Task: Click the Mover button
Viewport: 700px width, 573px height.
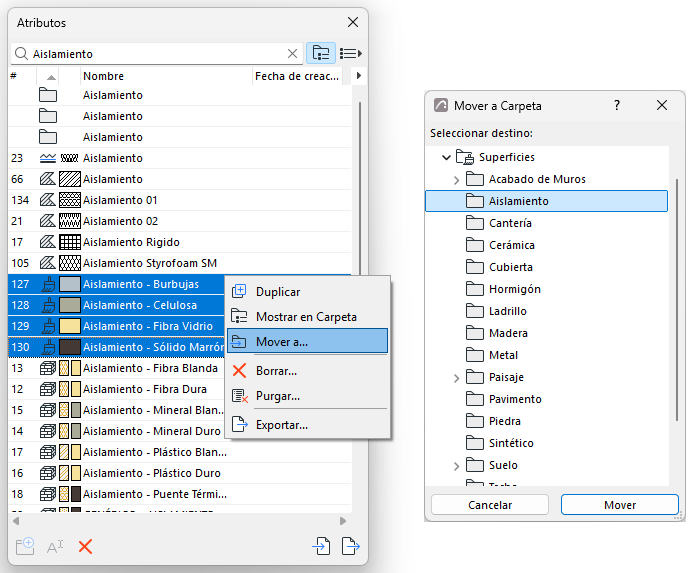Action: pos(620,505)
